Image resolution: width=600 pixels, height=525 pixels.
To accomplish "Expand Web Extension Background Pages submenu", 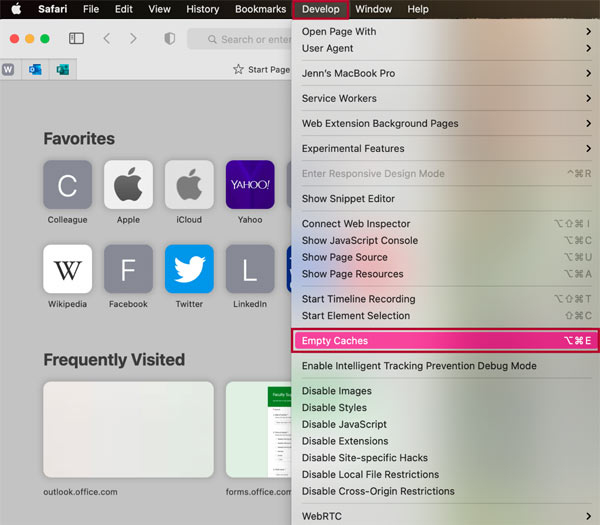I will coord(445,123).
